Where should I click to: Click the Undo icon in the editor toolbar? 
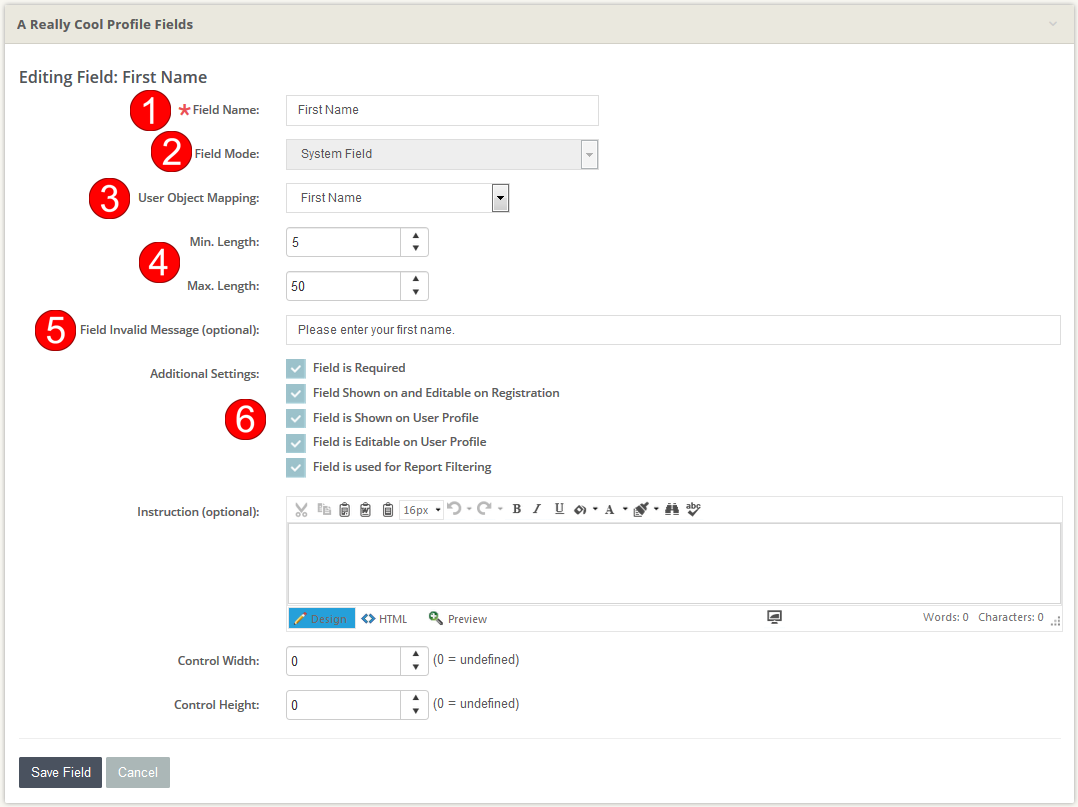pyautogui.click(x=455, y=509)
